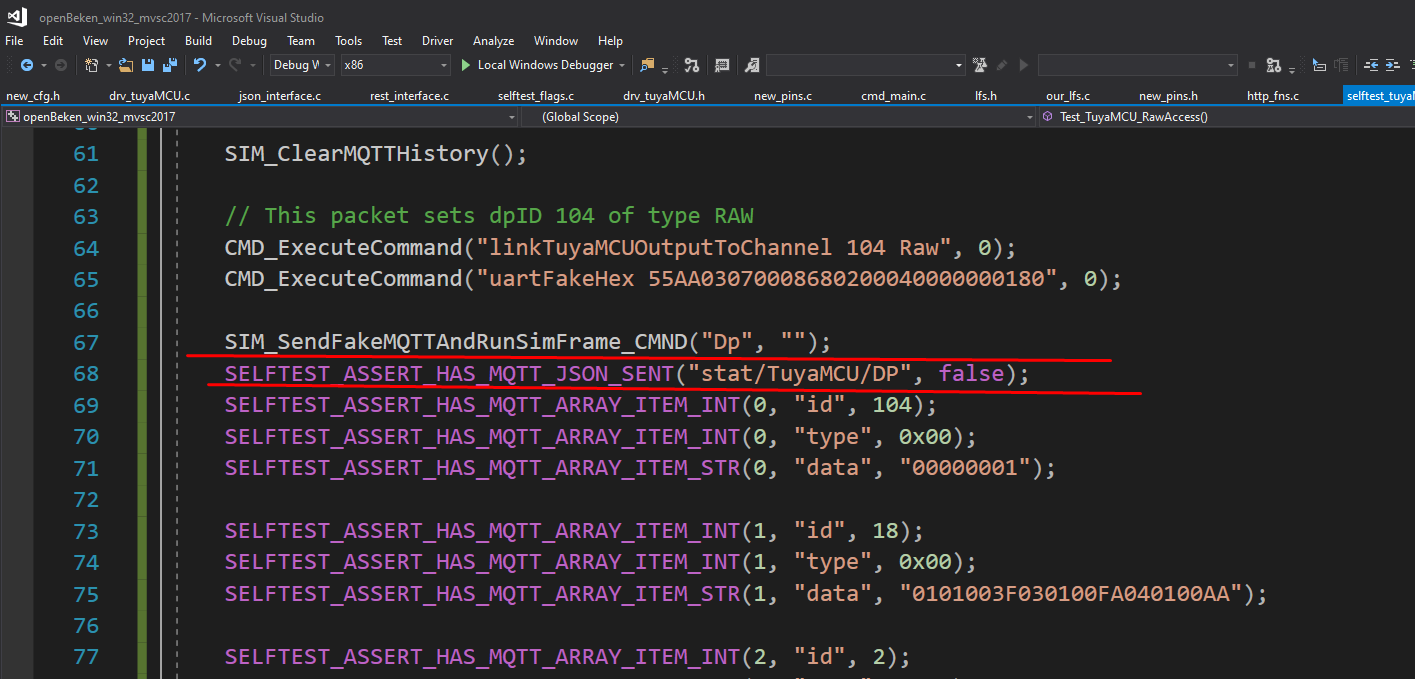Open the Analyze menu
This screenshot has width=1415, height=679.
[493, 41]
